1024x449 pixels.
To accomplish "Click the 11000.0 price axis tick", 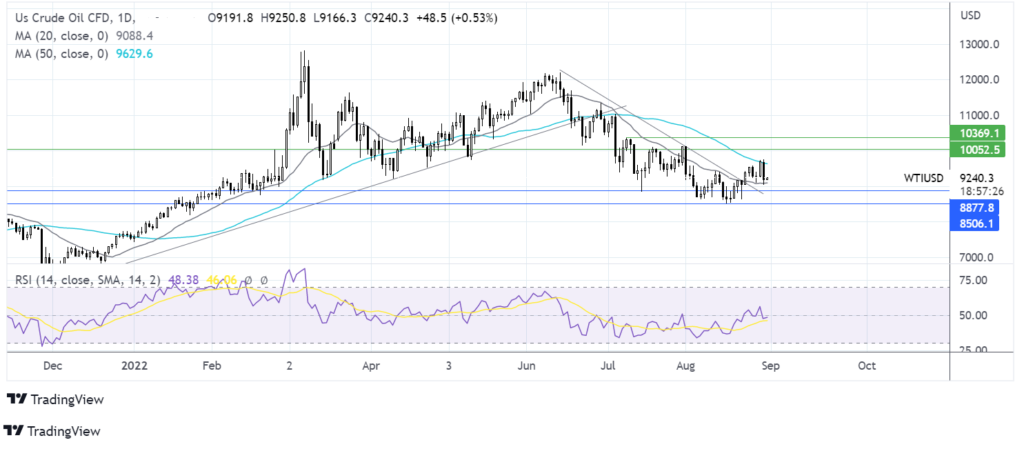I will 978,116.
